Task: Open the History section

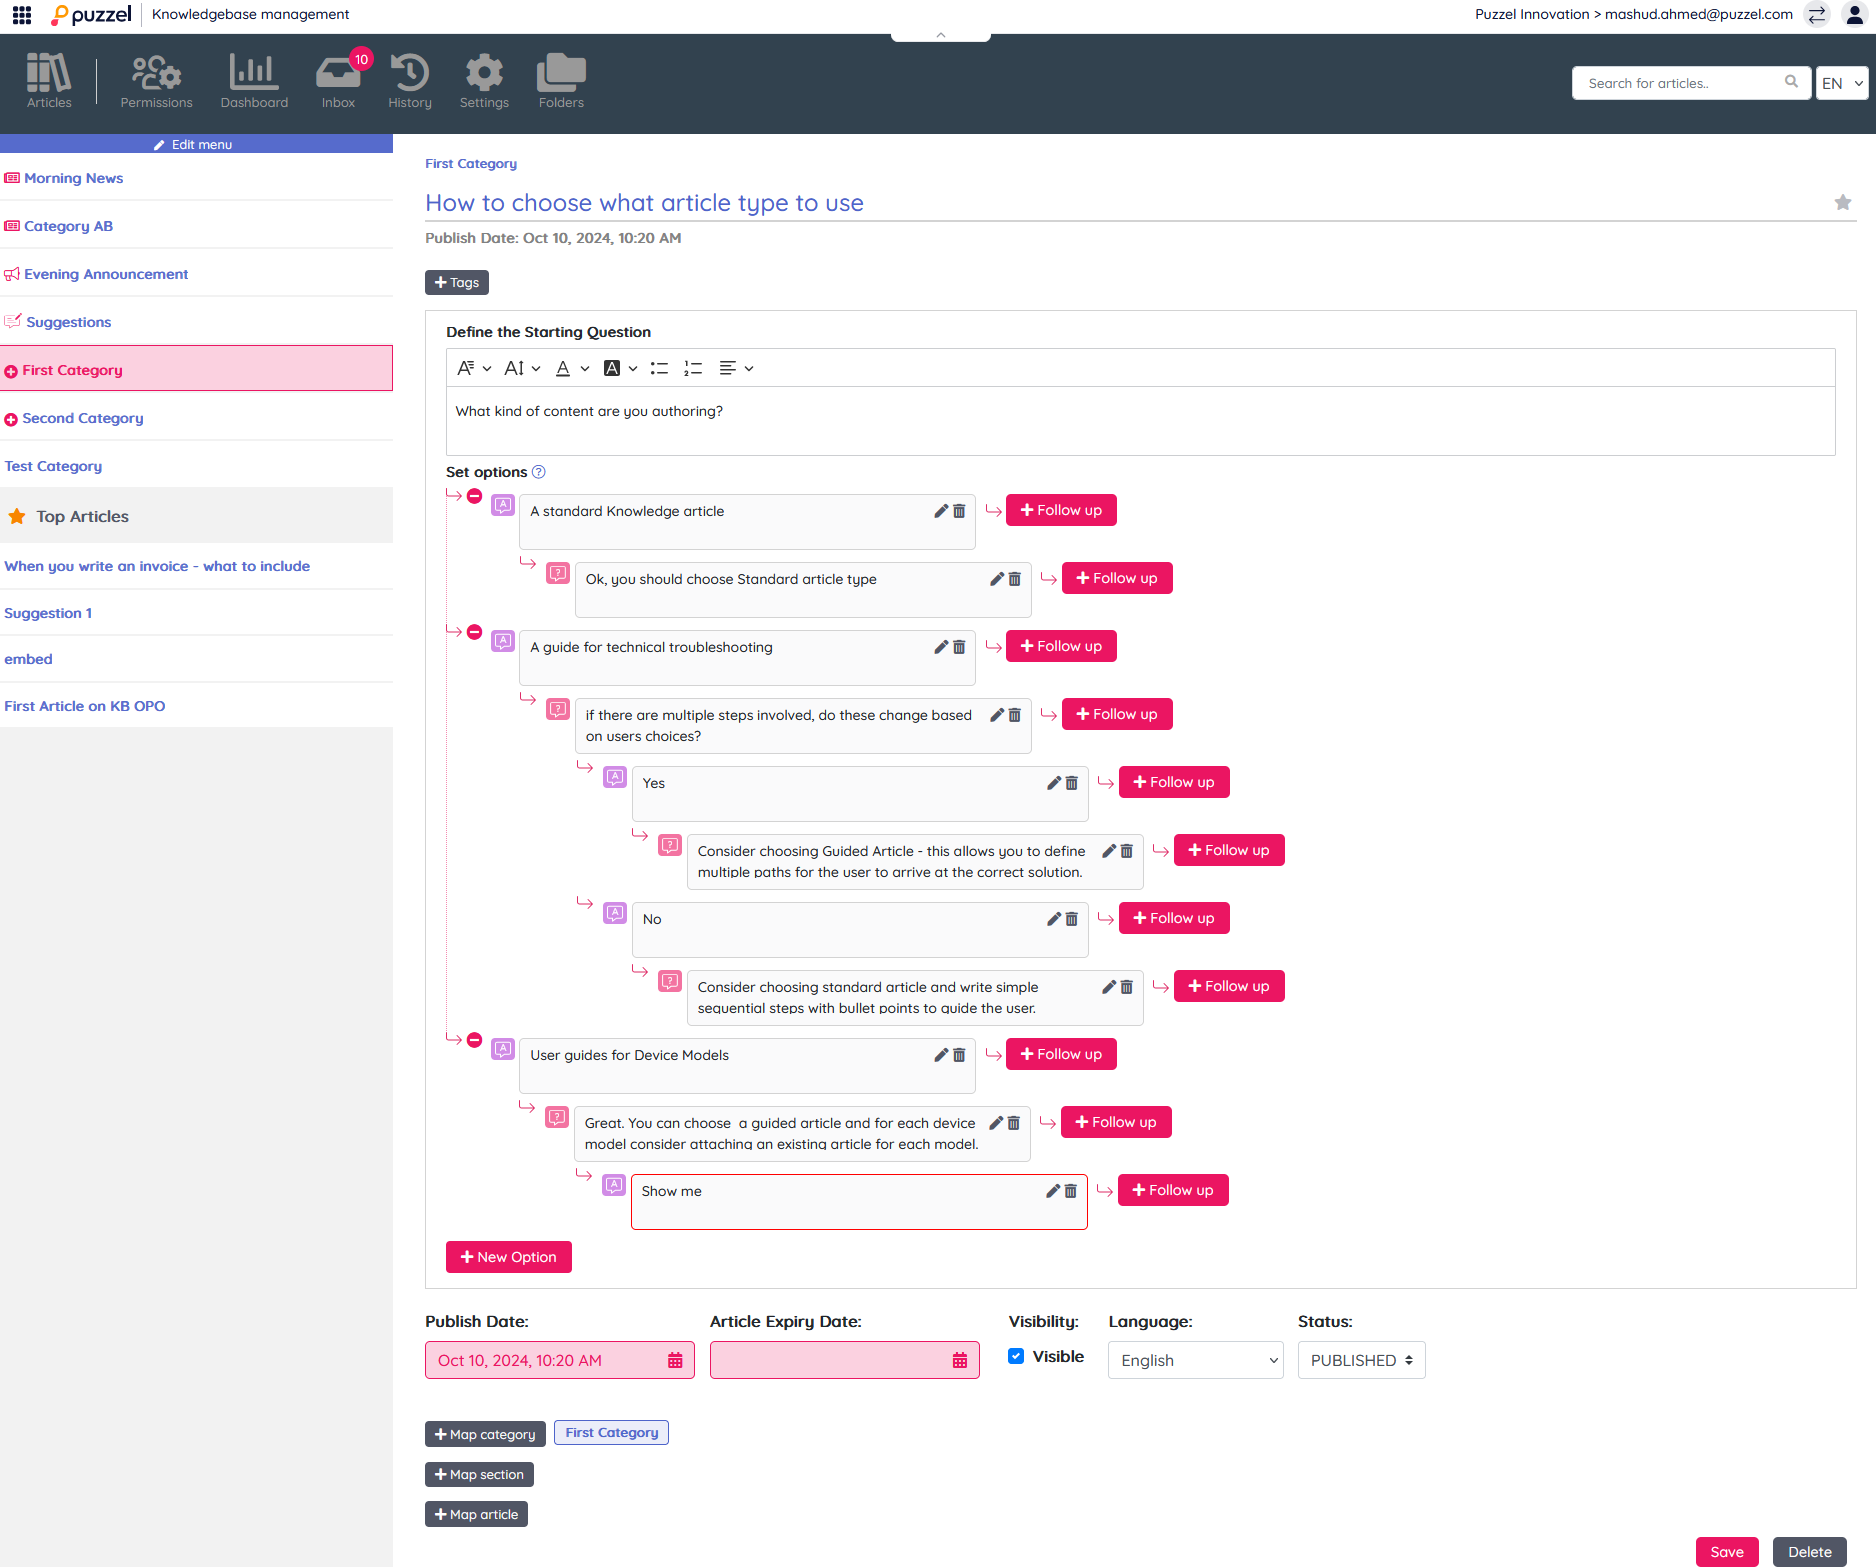Action: click(x=410, y=82)
